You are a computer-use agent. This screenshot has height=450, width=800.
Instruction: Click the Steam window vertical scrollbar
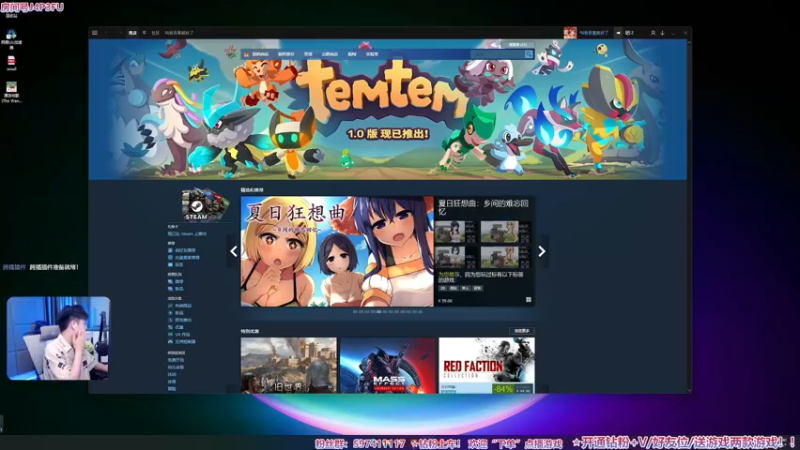pos(689,214)
